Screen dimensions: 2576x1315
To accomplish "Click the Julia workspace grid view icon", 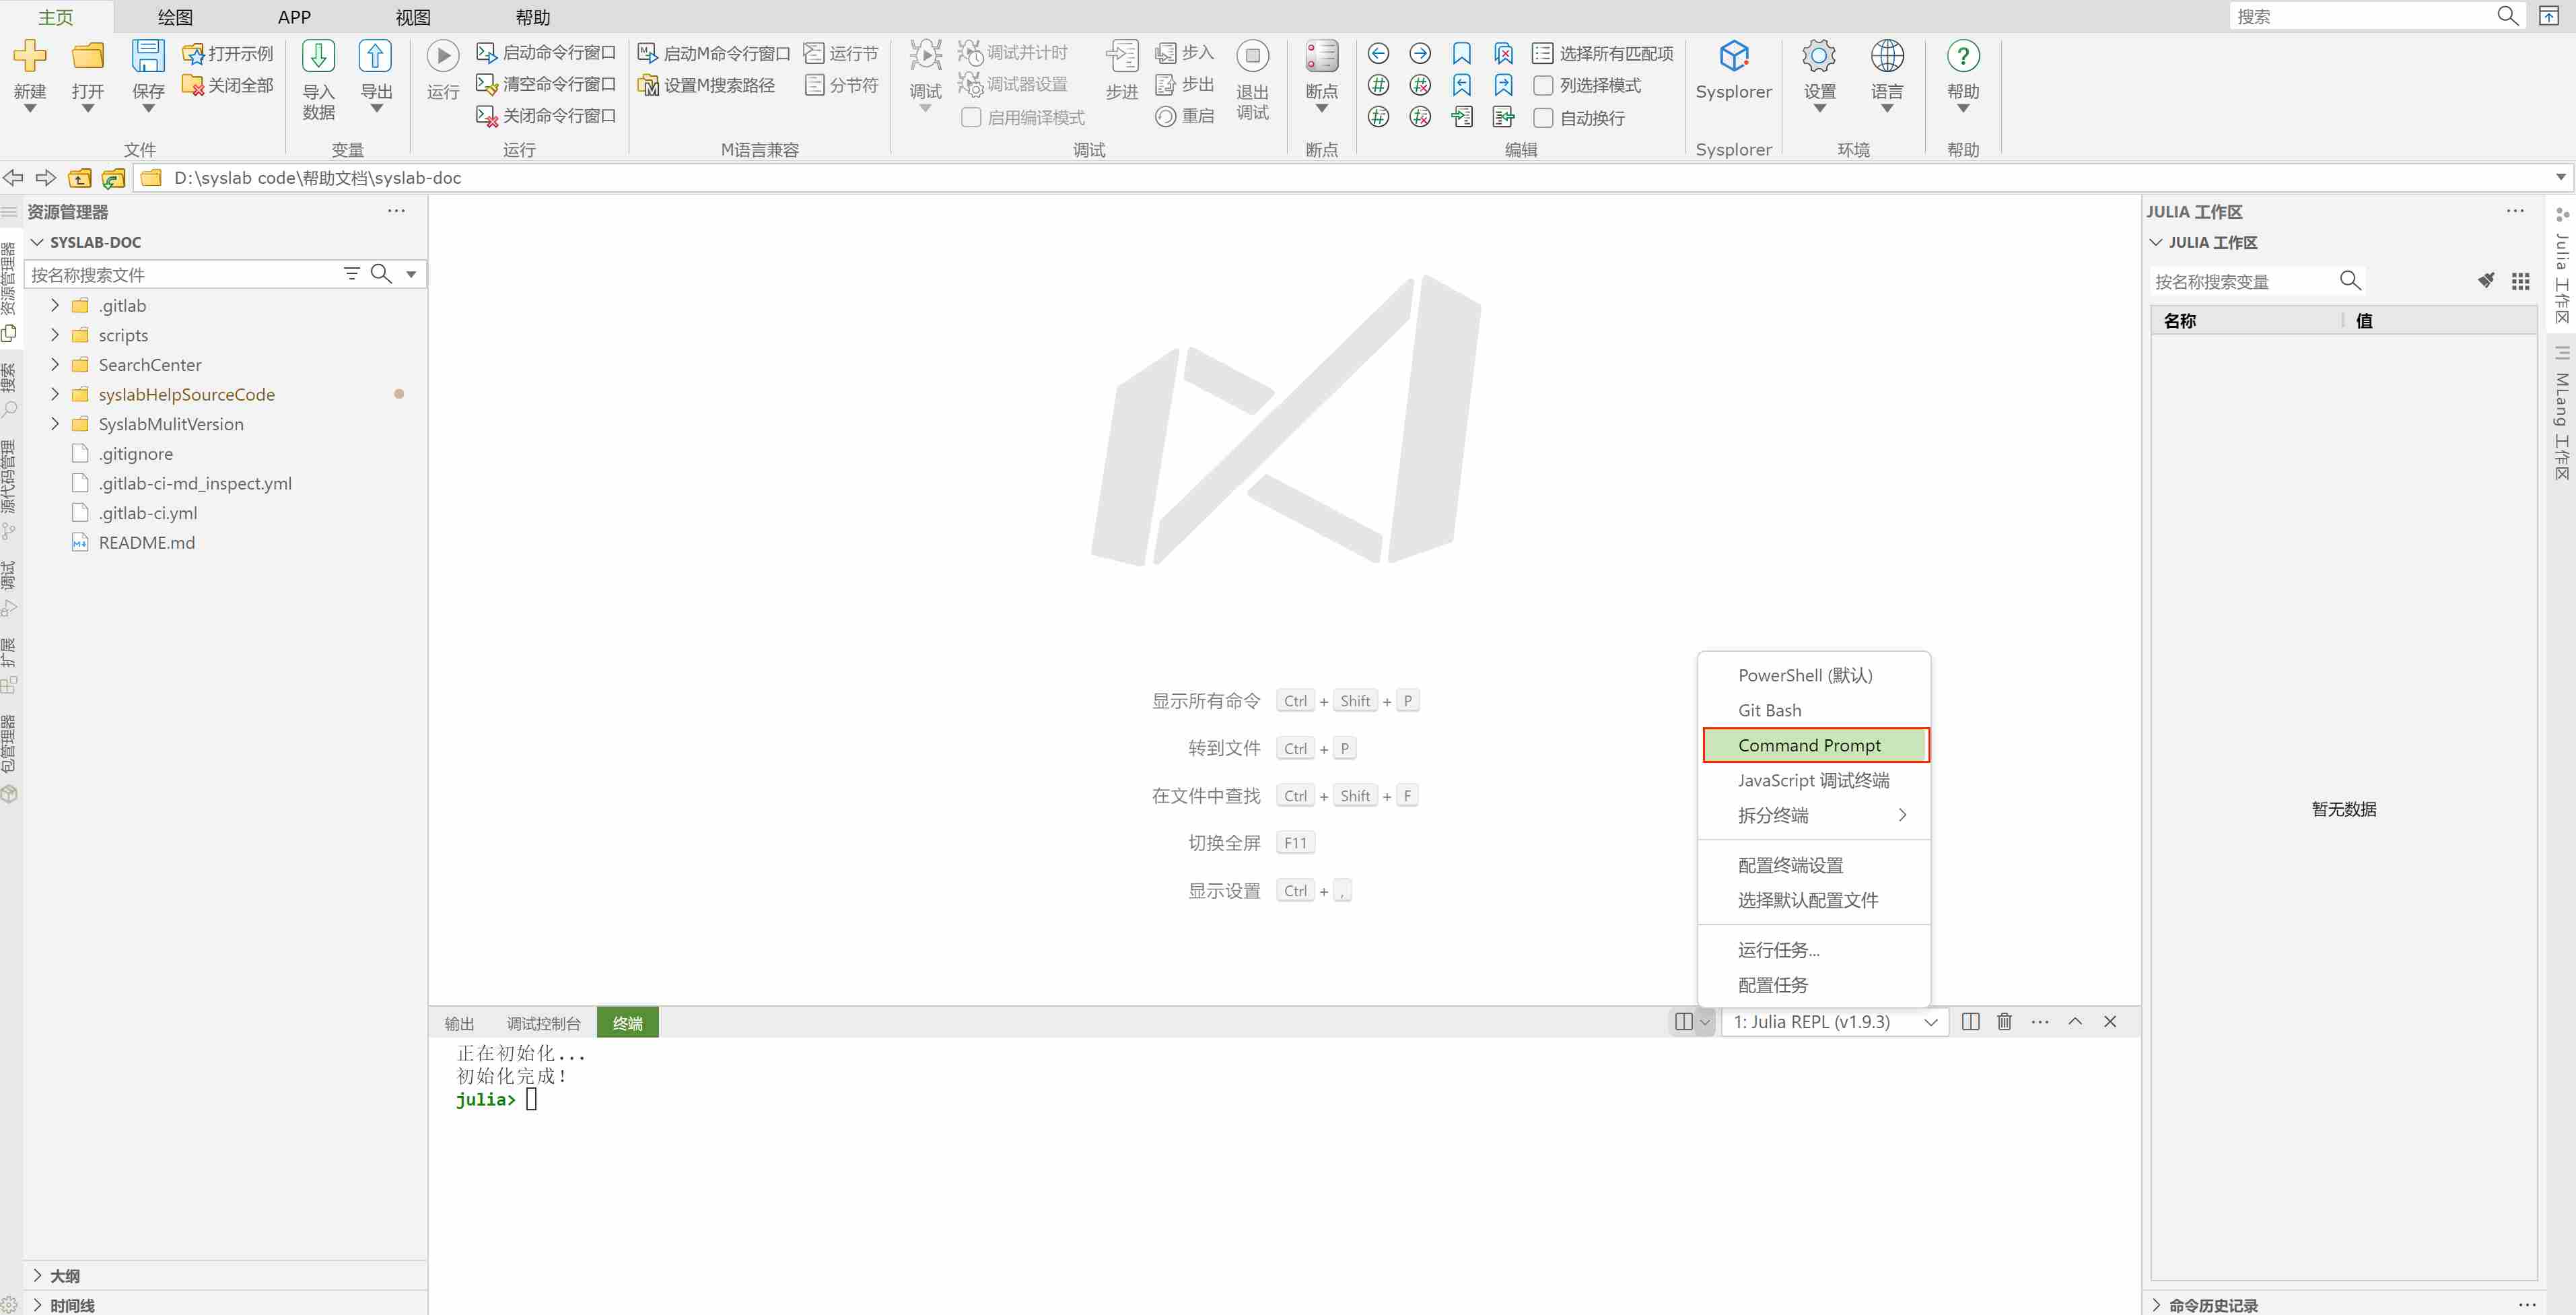I will click(x=2520, y=281).
